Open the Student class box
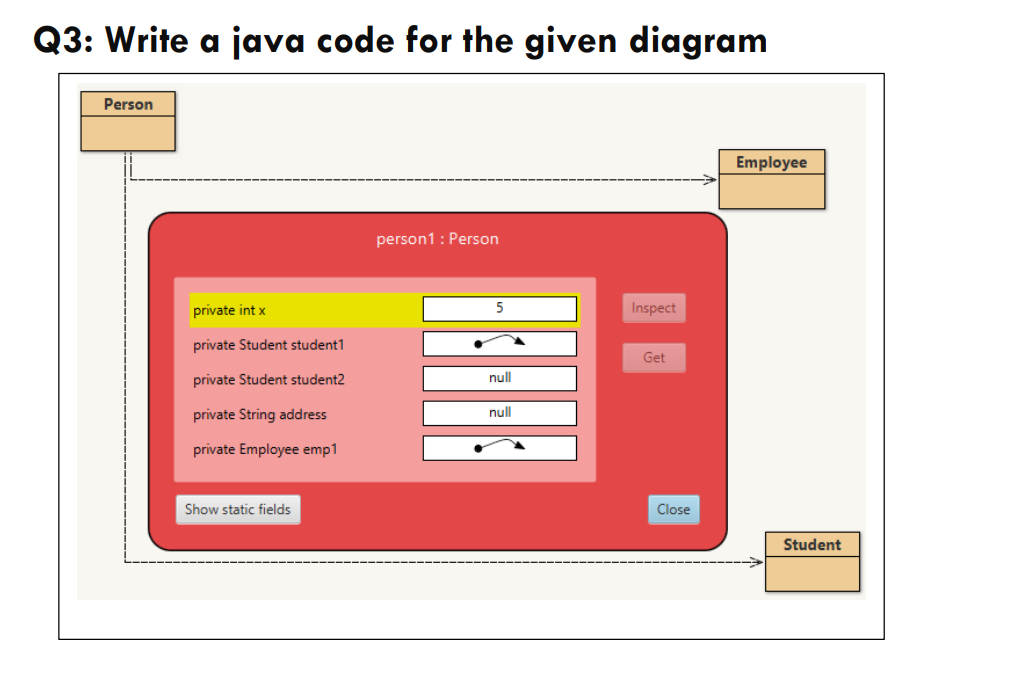Screen dimensions: 1022x685 coord(812,561)
